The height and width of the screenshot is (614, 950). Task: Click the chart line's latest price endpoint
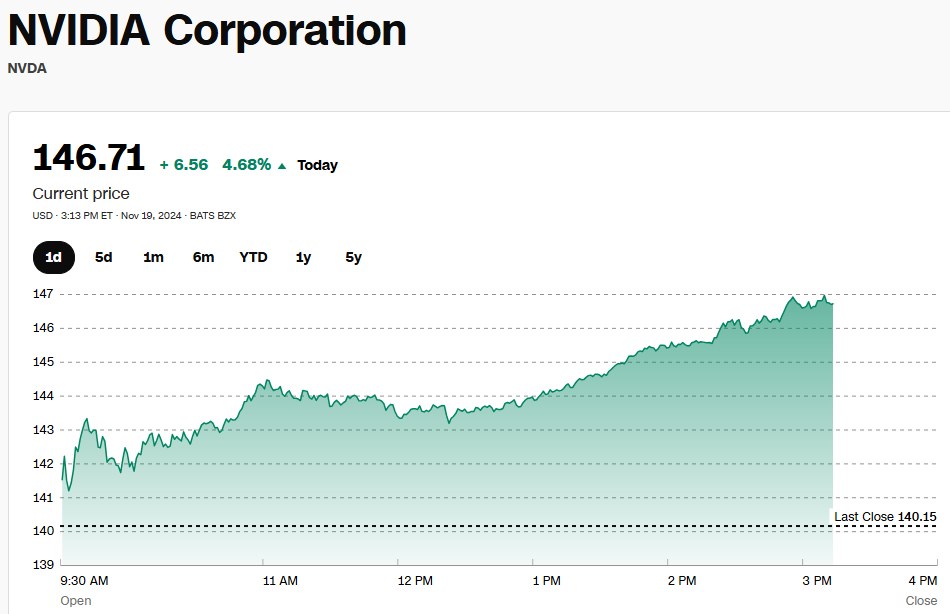coord(832,304)
